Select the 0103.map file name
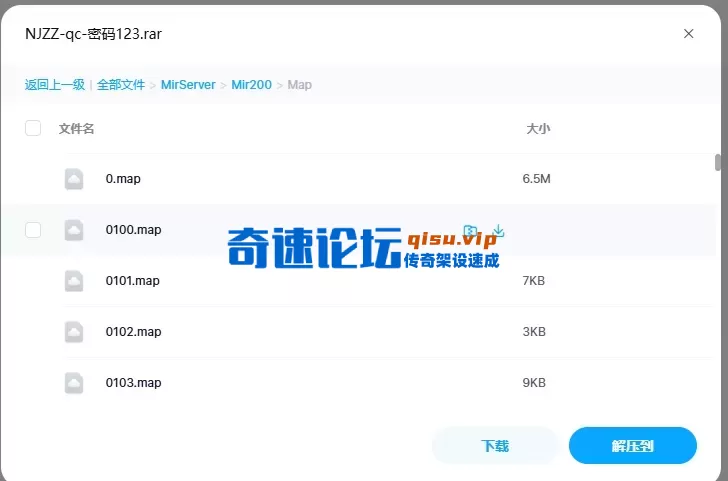Image resolution: width=728 pixels, height=481 pixels. 133,383
